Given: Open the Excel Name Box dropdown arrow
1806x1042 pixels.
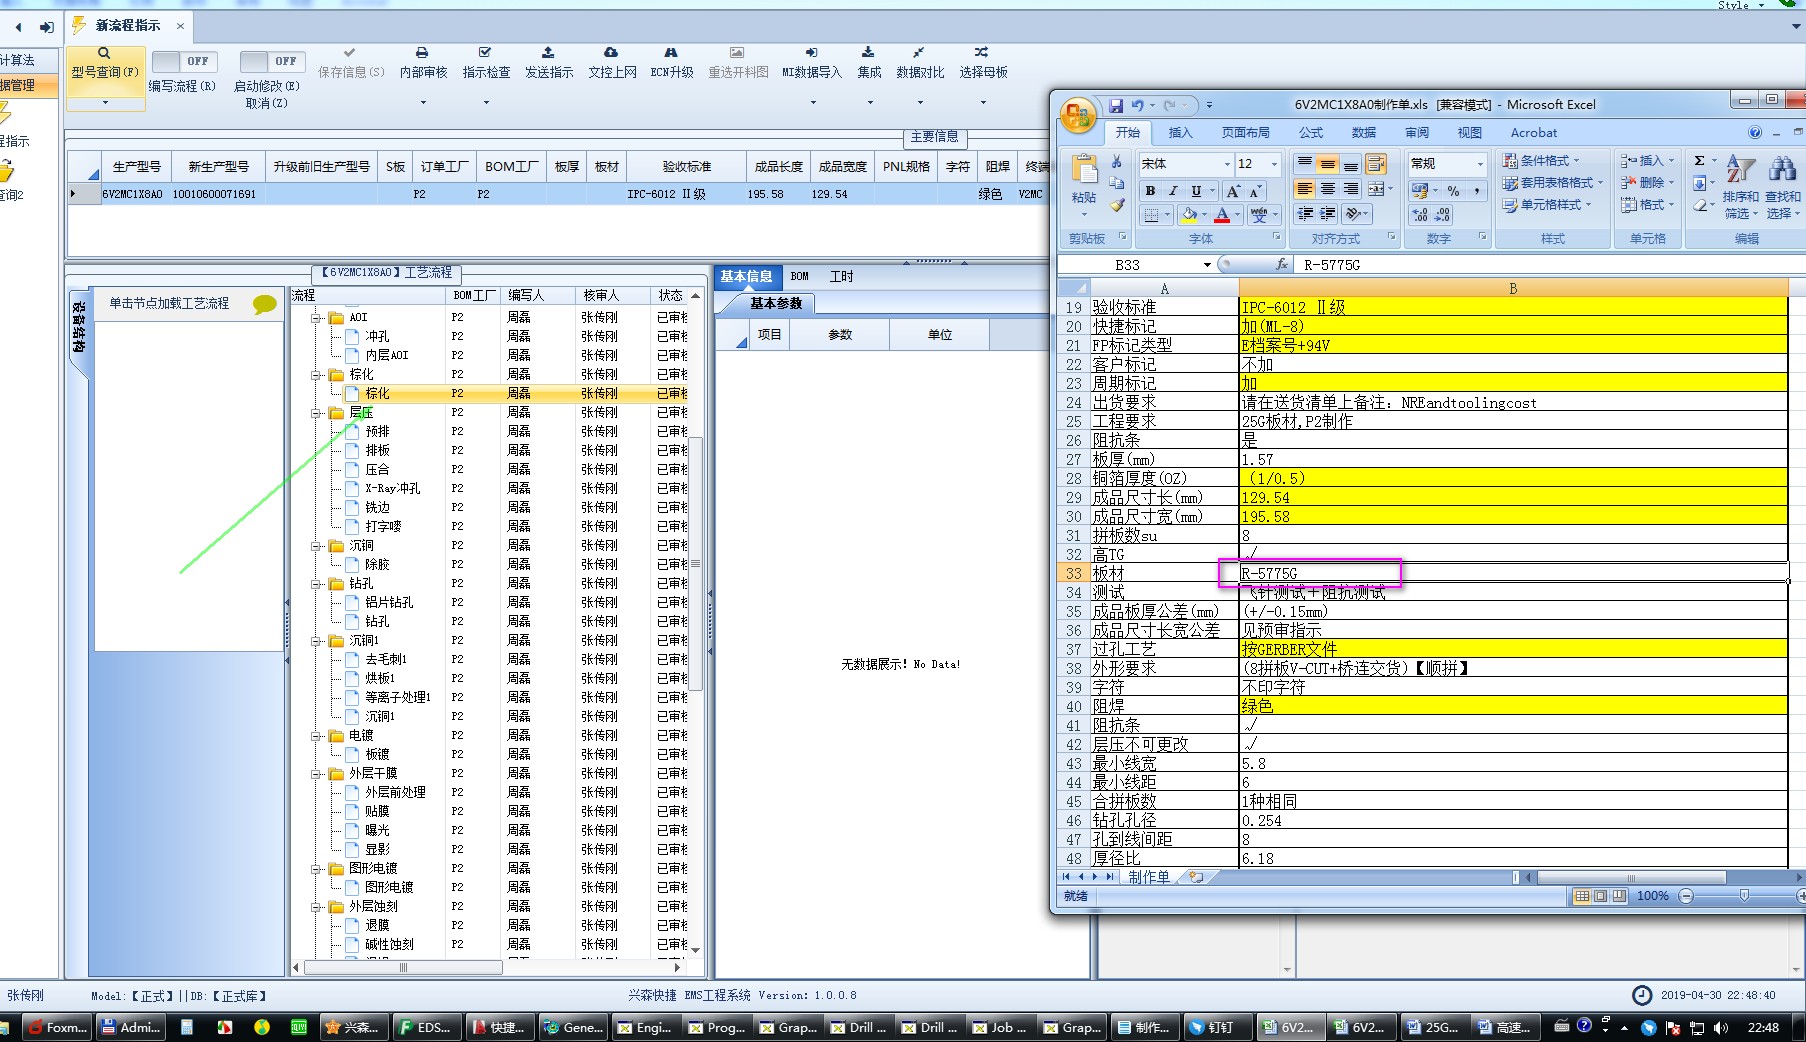Looking at the screenshot, I should (1207, 265).
